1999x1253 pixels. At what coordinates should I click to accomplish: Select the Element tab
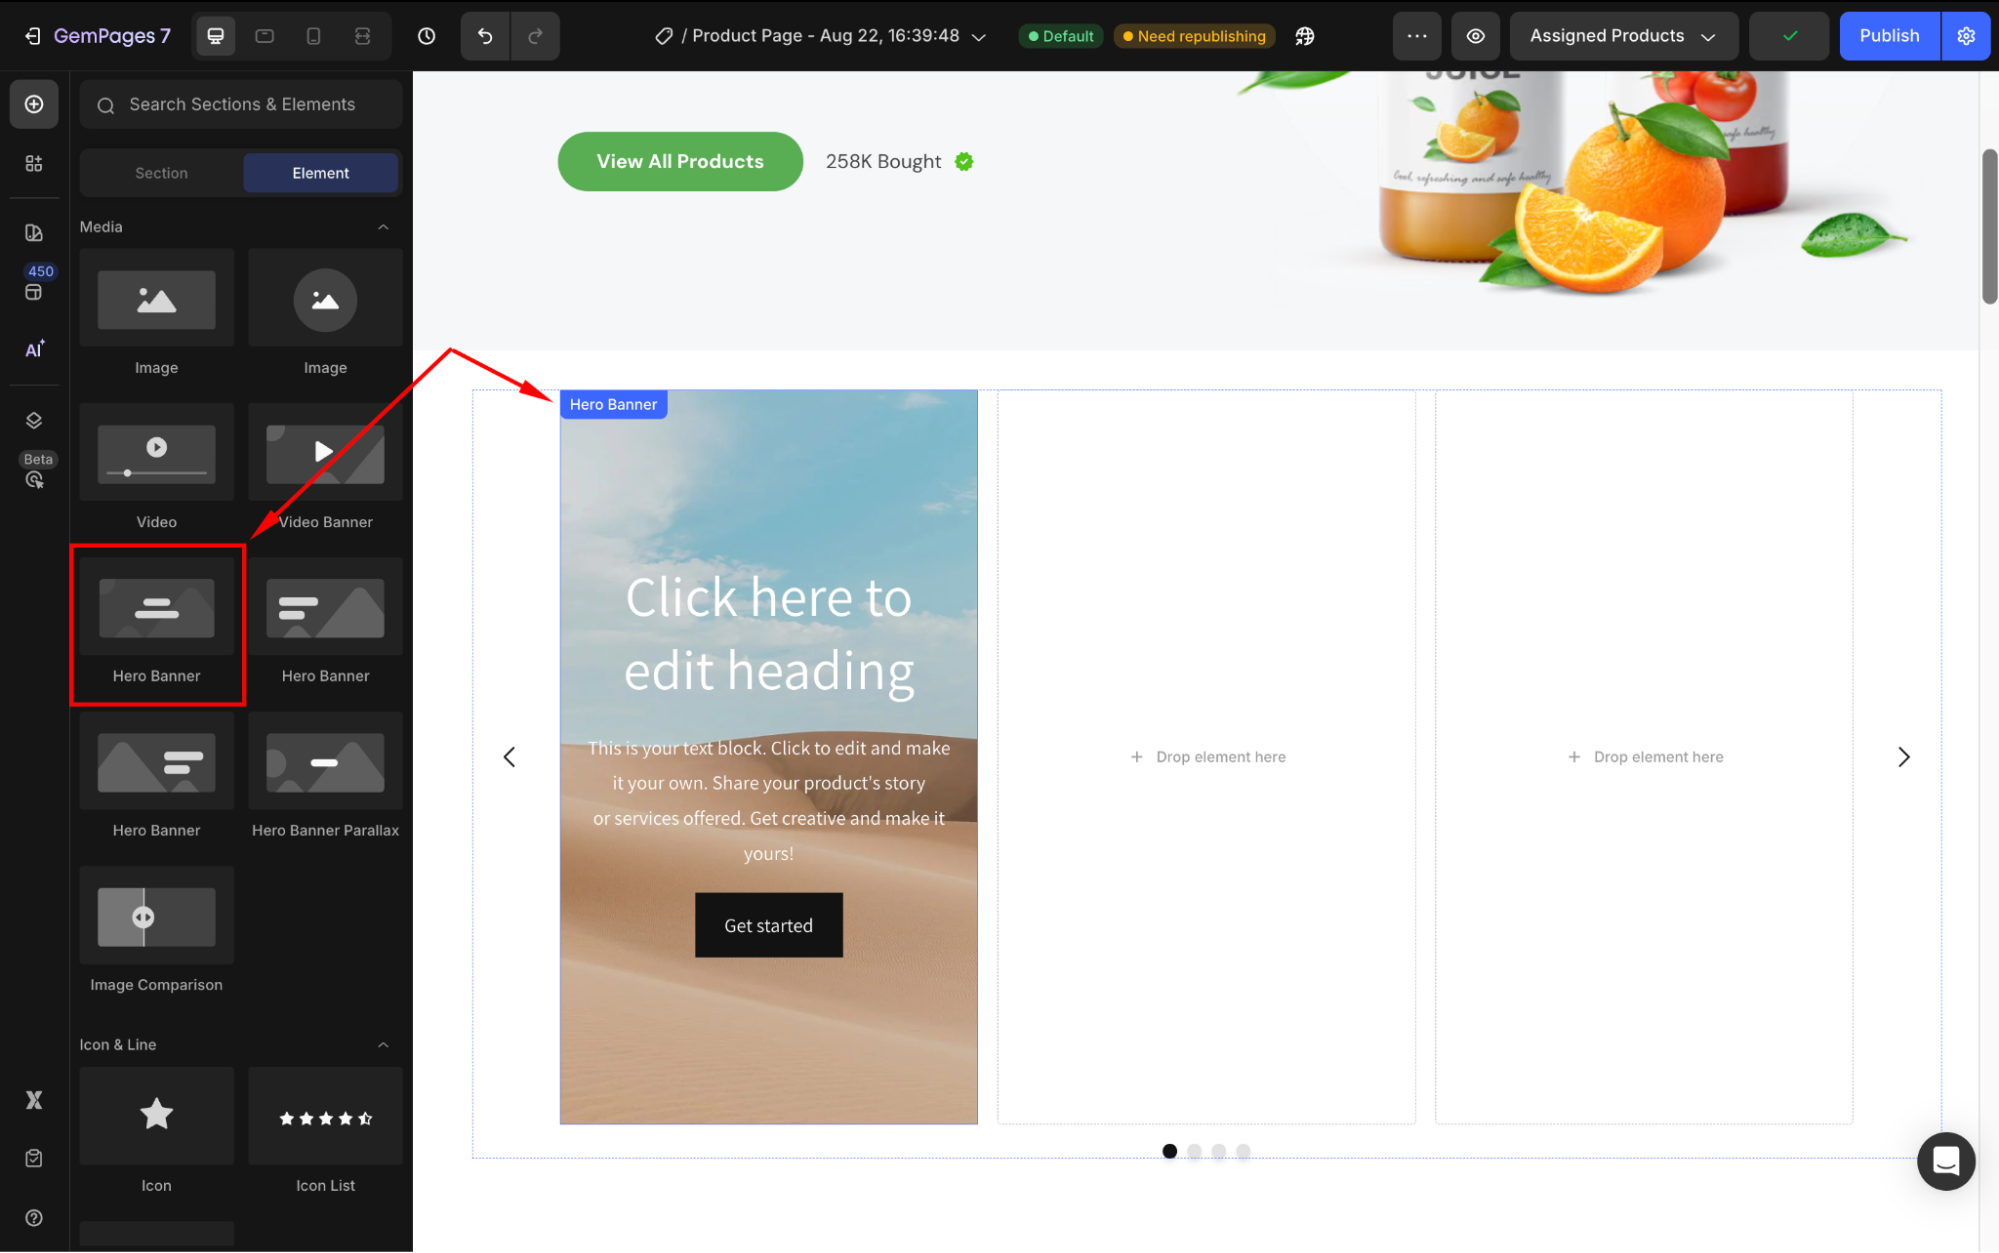(320, 173)
